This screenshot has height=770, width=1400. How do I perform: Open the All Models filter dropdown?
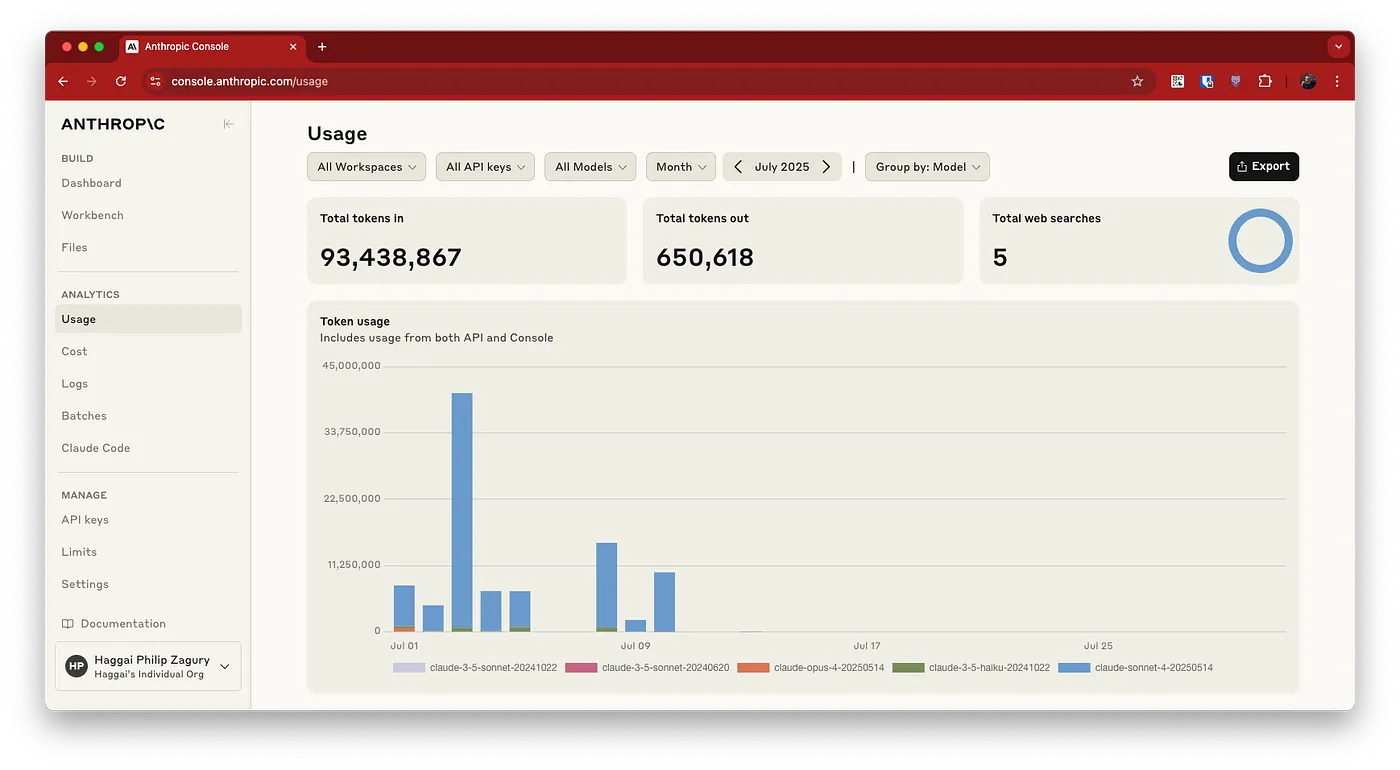point(591,167)
